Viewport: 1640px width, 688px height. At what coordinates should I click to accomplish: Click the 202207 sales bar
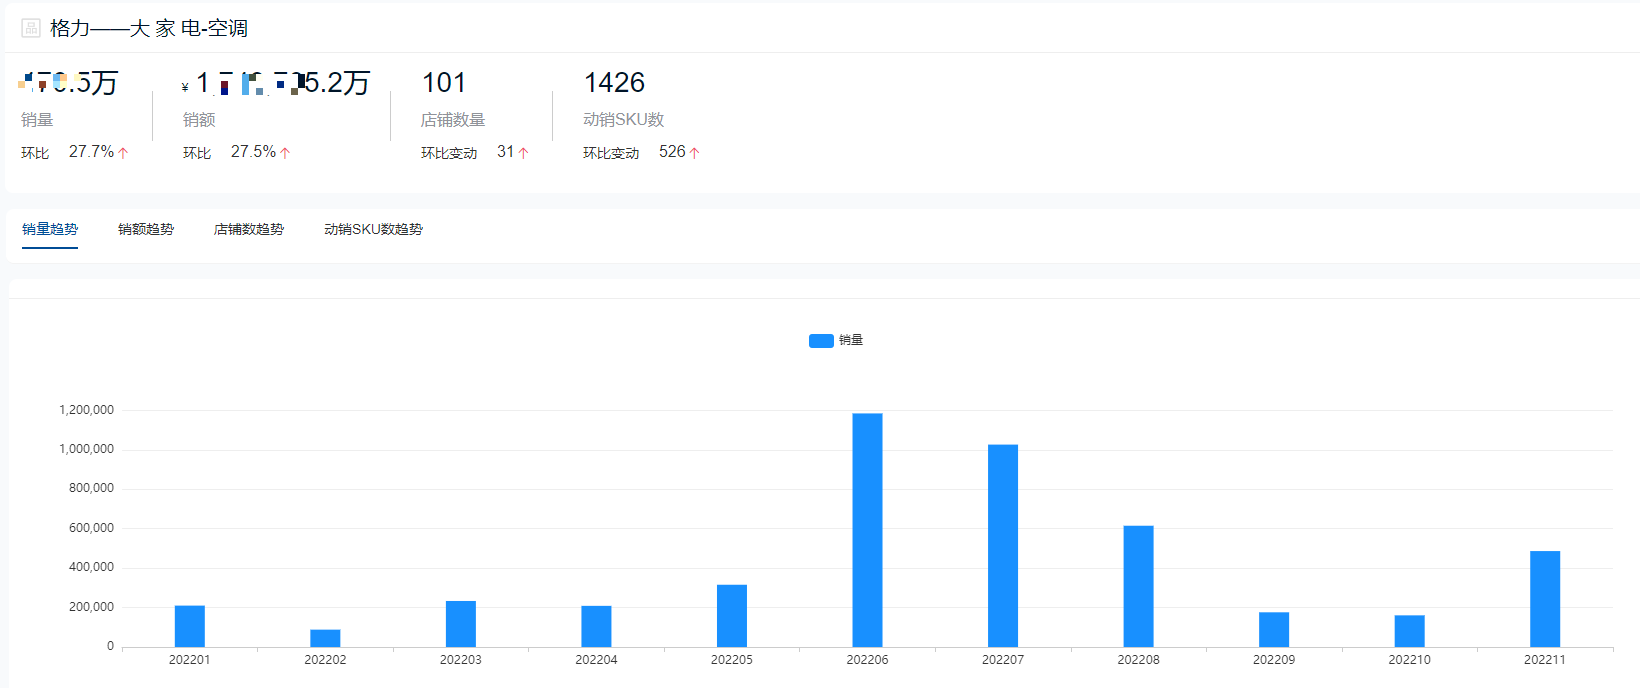[1003, 545]
